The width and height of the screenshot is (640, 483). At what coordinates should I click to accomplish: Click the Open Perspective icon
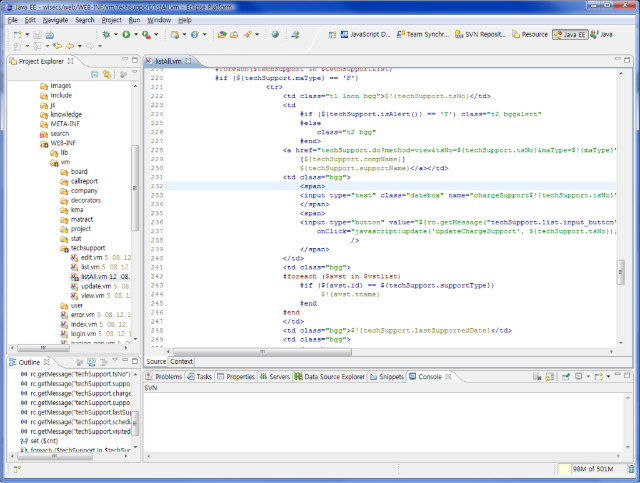point(332,35)
